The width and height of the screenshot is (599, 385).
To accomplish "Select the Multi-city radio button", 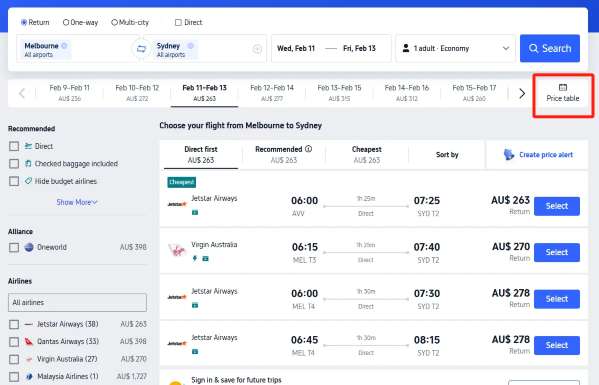I will pyautogui.click(x=114, y=23).
